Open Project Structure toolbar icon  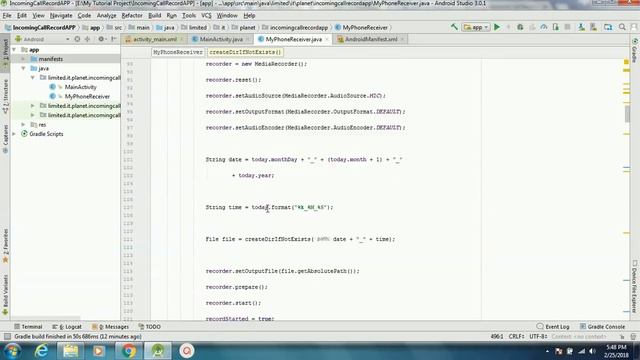click(x=608, y=27)
